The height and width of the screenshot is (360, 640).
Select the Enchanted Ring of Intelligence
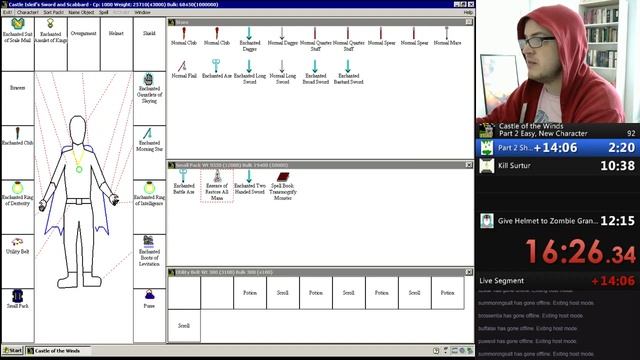point(149,187)
